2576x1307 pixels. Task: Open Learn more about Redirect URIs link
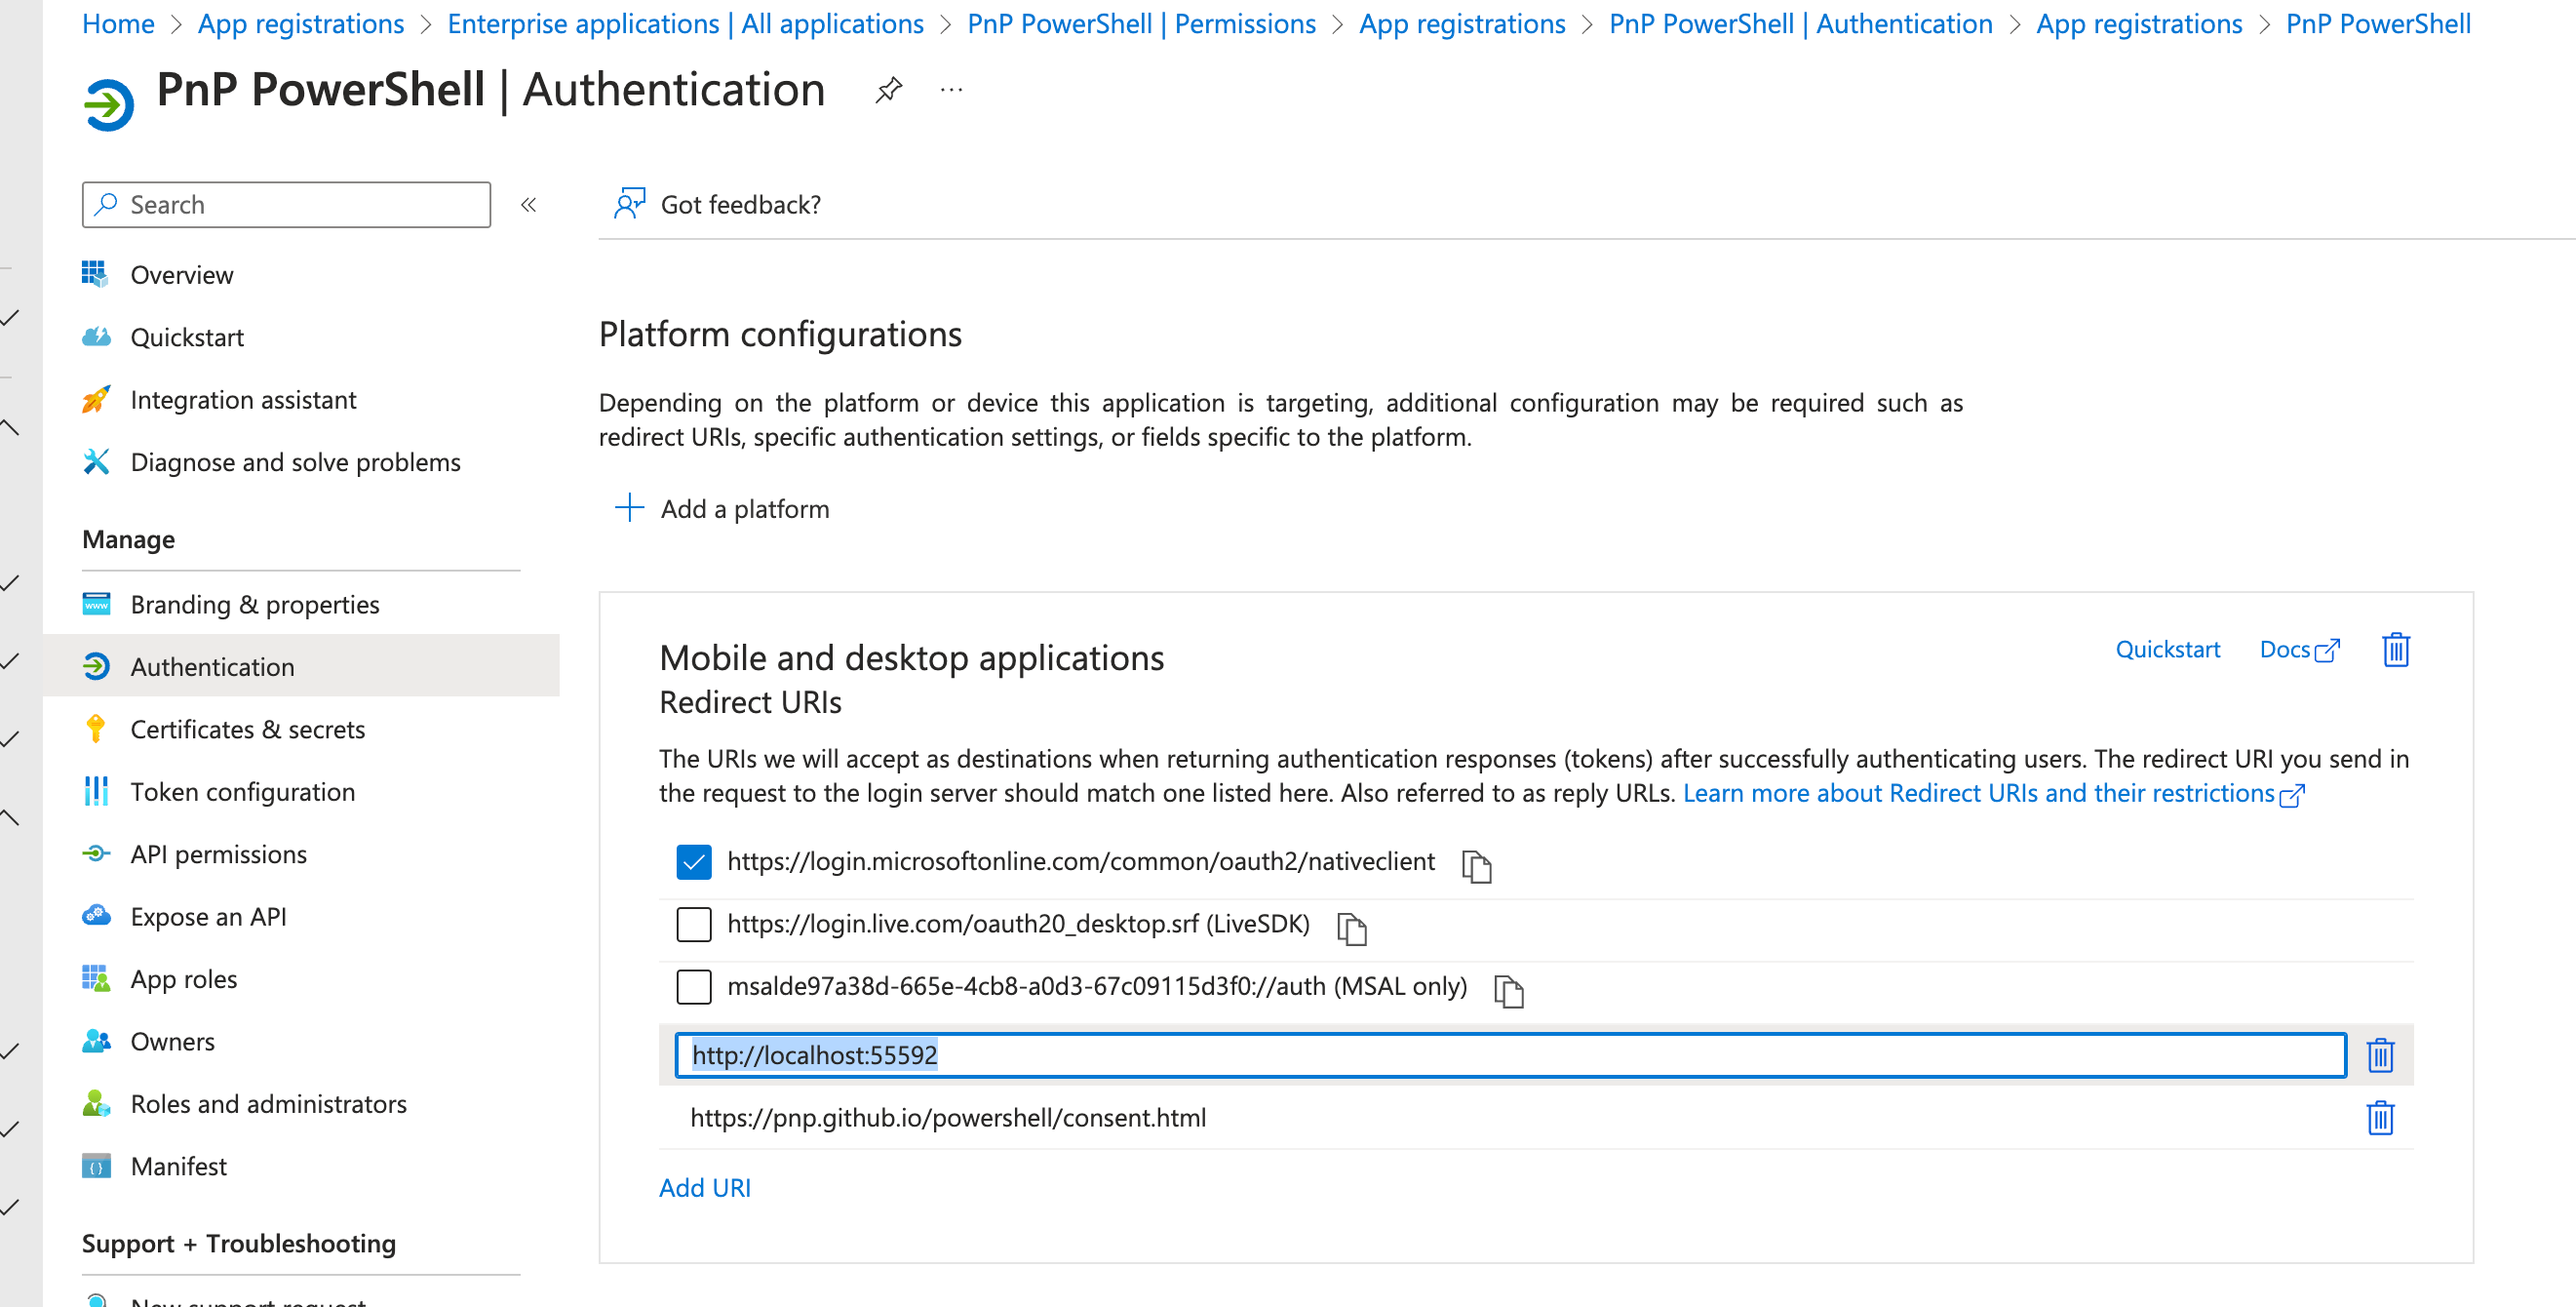pos(1993,793)
